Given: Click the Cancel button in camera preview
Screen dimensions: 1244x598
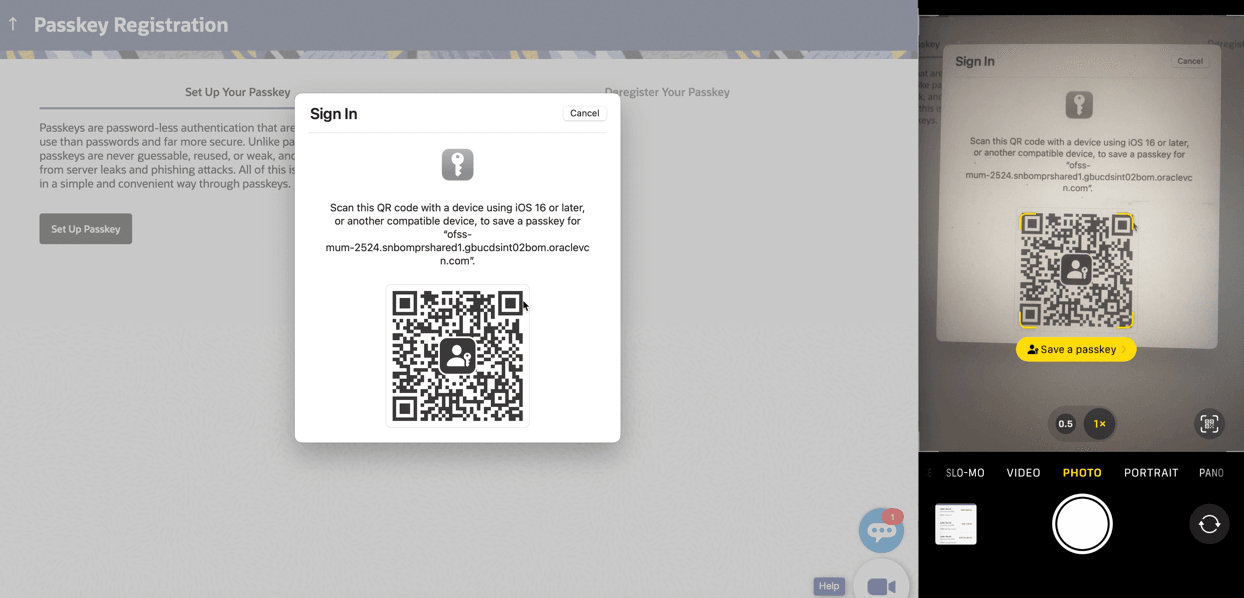Looking at the screenshot, I should (1190, 61).
